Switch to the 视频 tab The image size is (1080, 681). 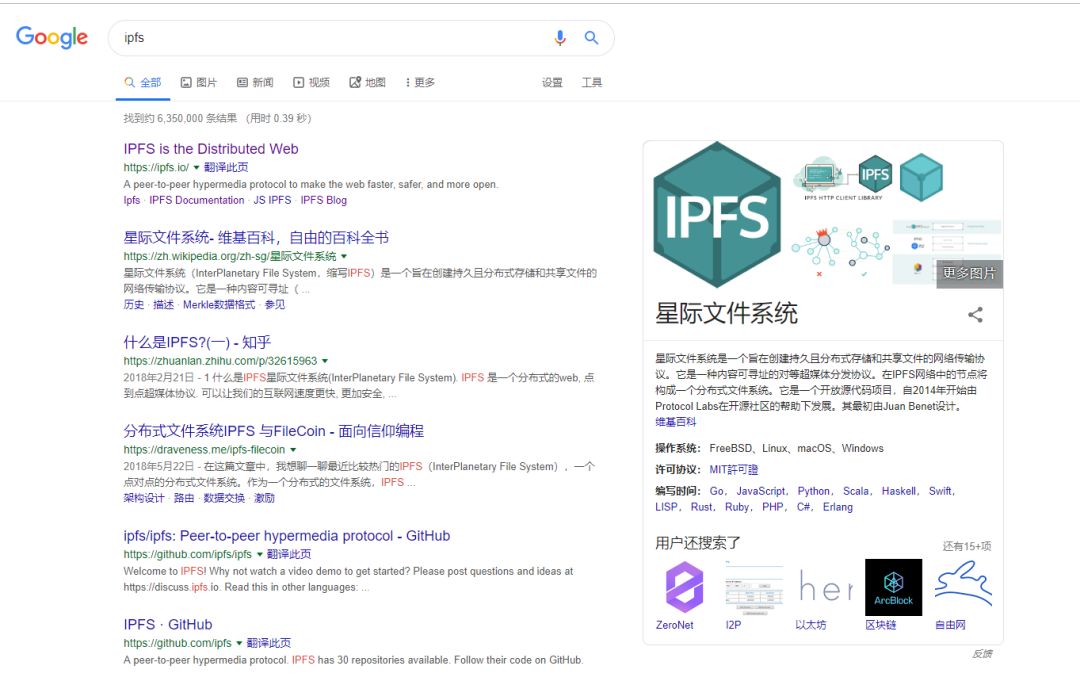pyautogui.click(x=311, y=83)
